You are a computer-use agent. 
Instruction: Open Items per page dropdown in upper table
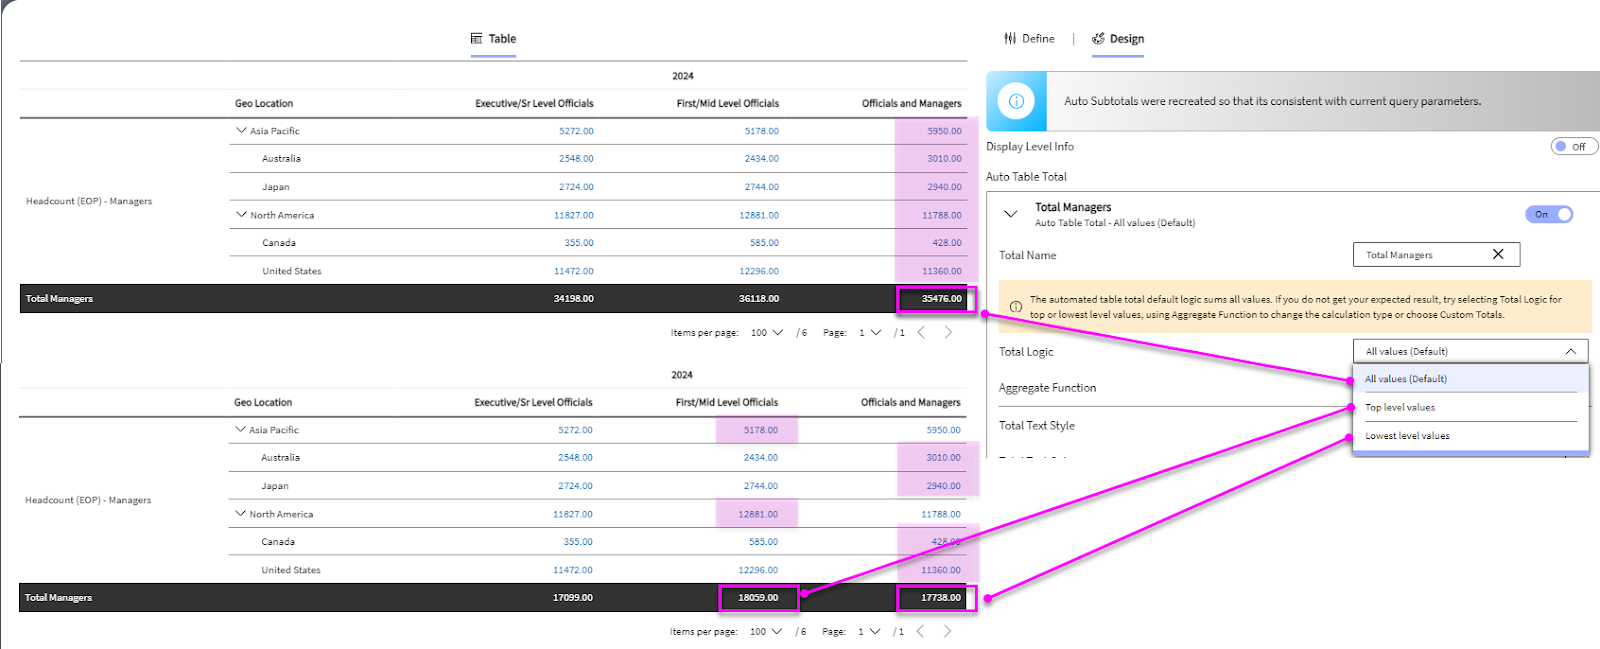(x=766, y=333)
